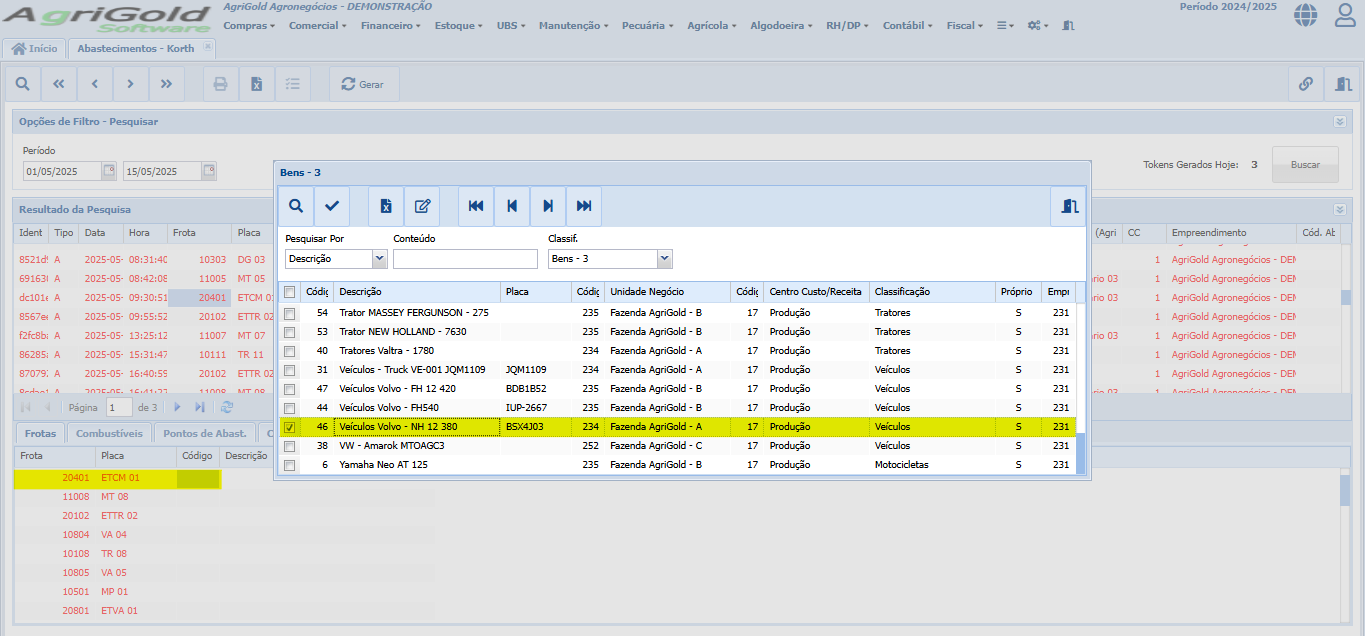Click main toolbar single-right arrow (next)
This screenshot has width=1365, height=636.
coord(131,84)
